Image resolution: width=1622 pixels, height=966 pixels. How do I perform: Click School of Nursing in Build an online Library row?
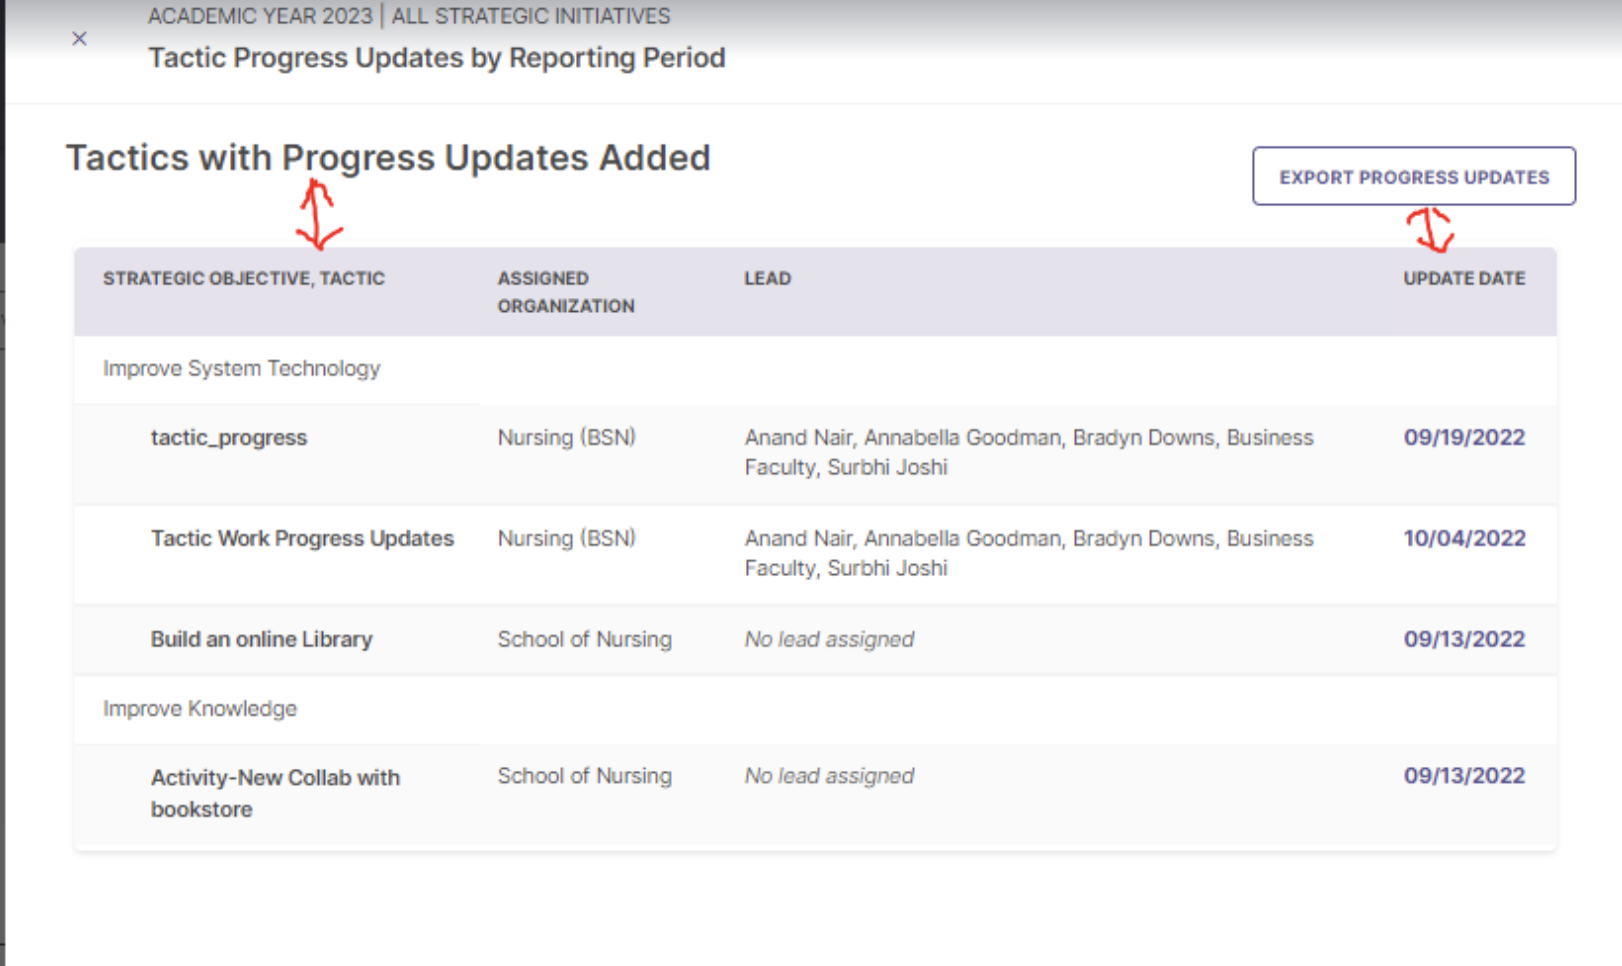[585, 640]
